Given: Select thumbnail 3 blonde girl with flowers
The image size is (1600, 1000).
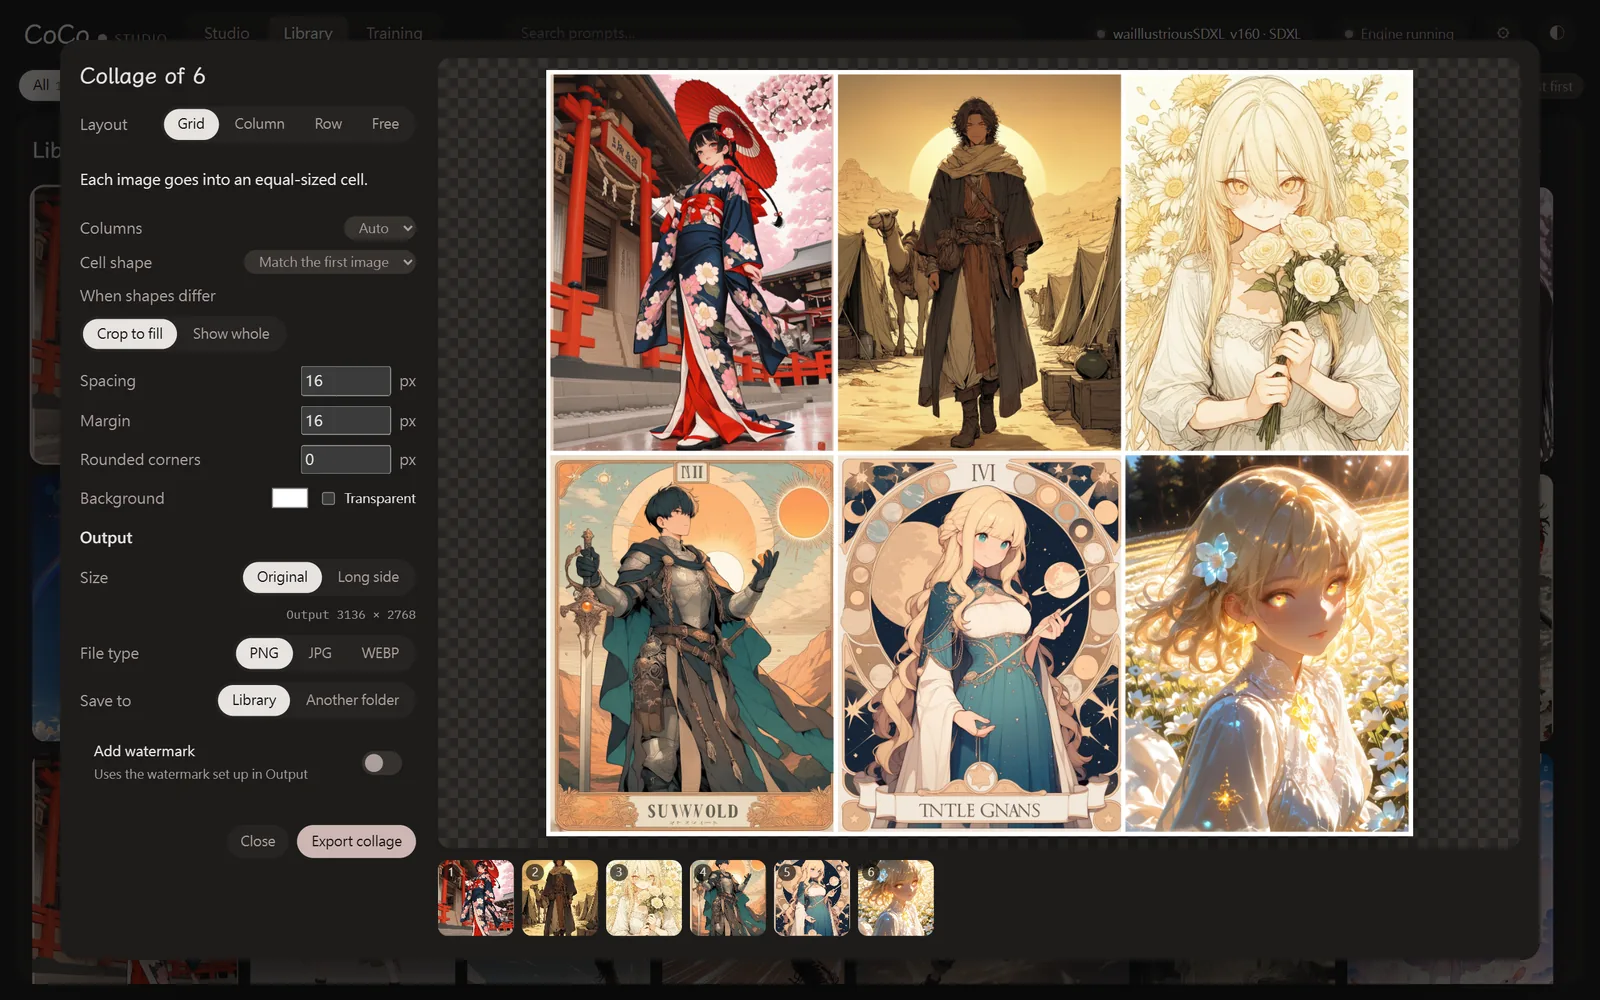Looking at the screenshot, I should tap(644, 898).
